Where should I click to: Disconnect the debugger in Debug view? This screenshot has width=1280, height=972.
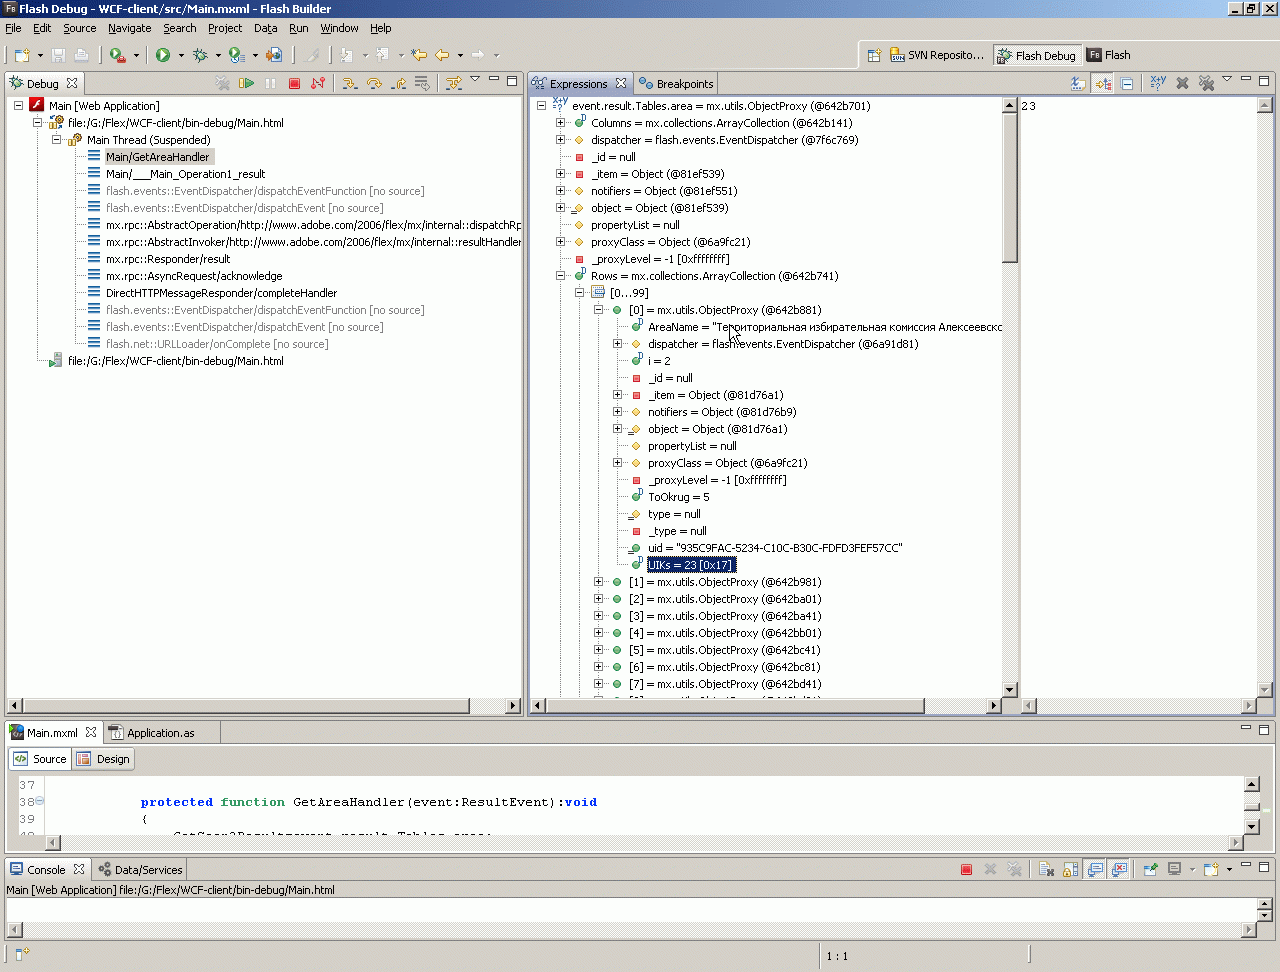click(x=318, y=83)
